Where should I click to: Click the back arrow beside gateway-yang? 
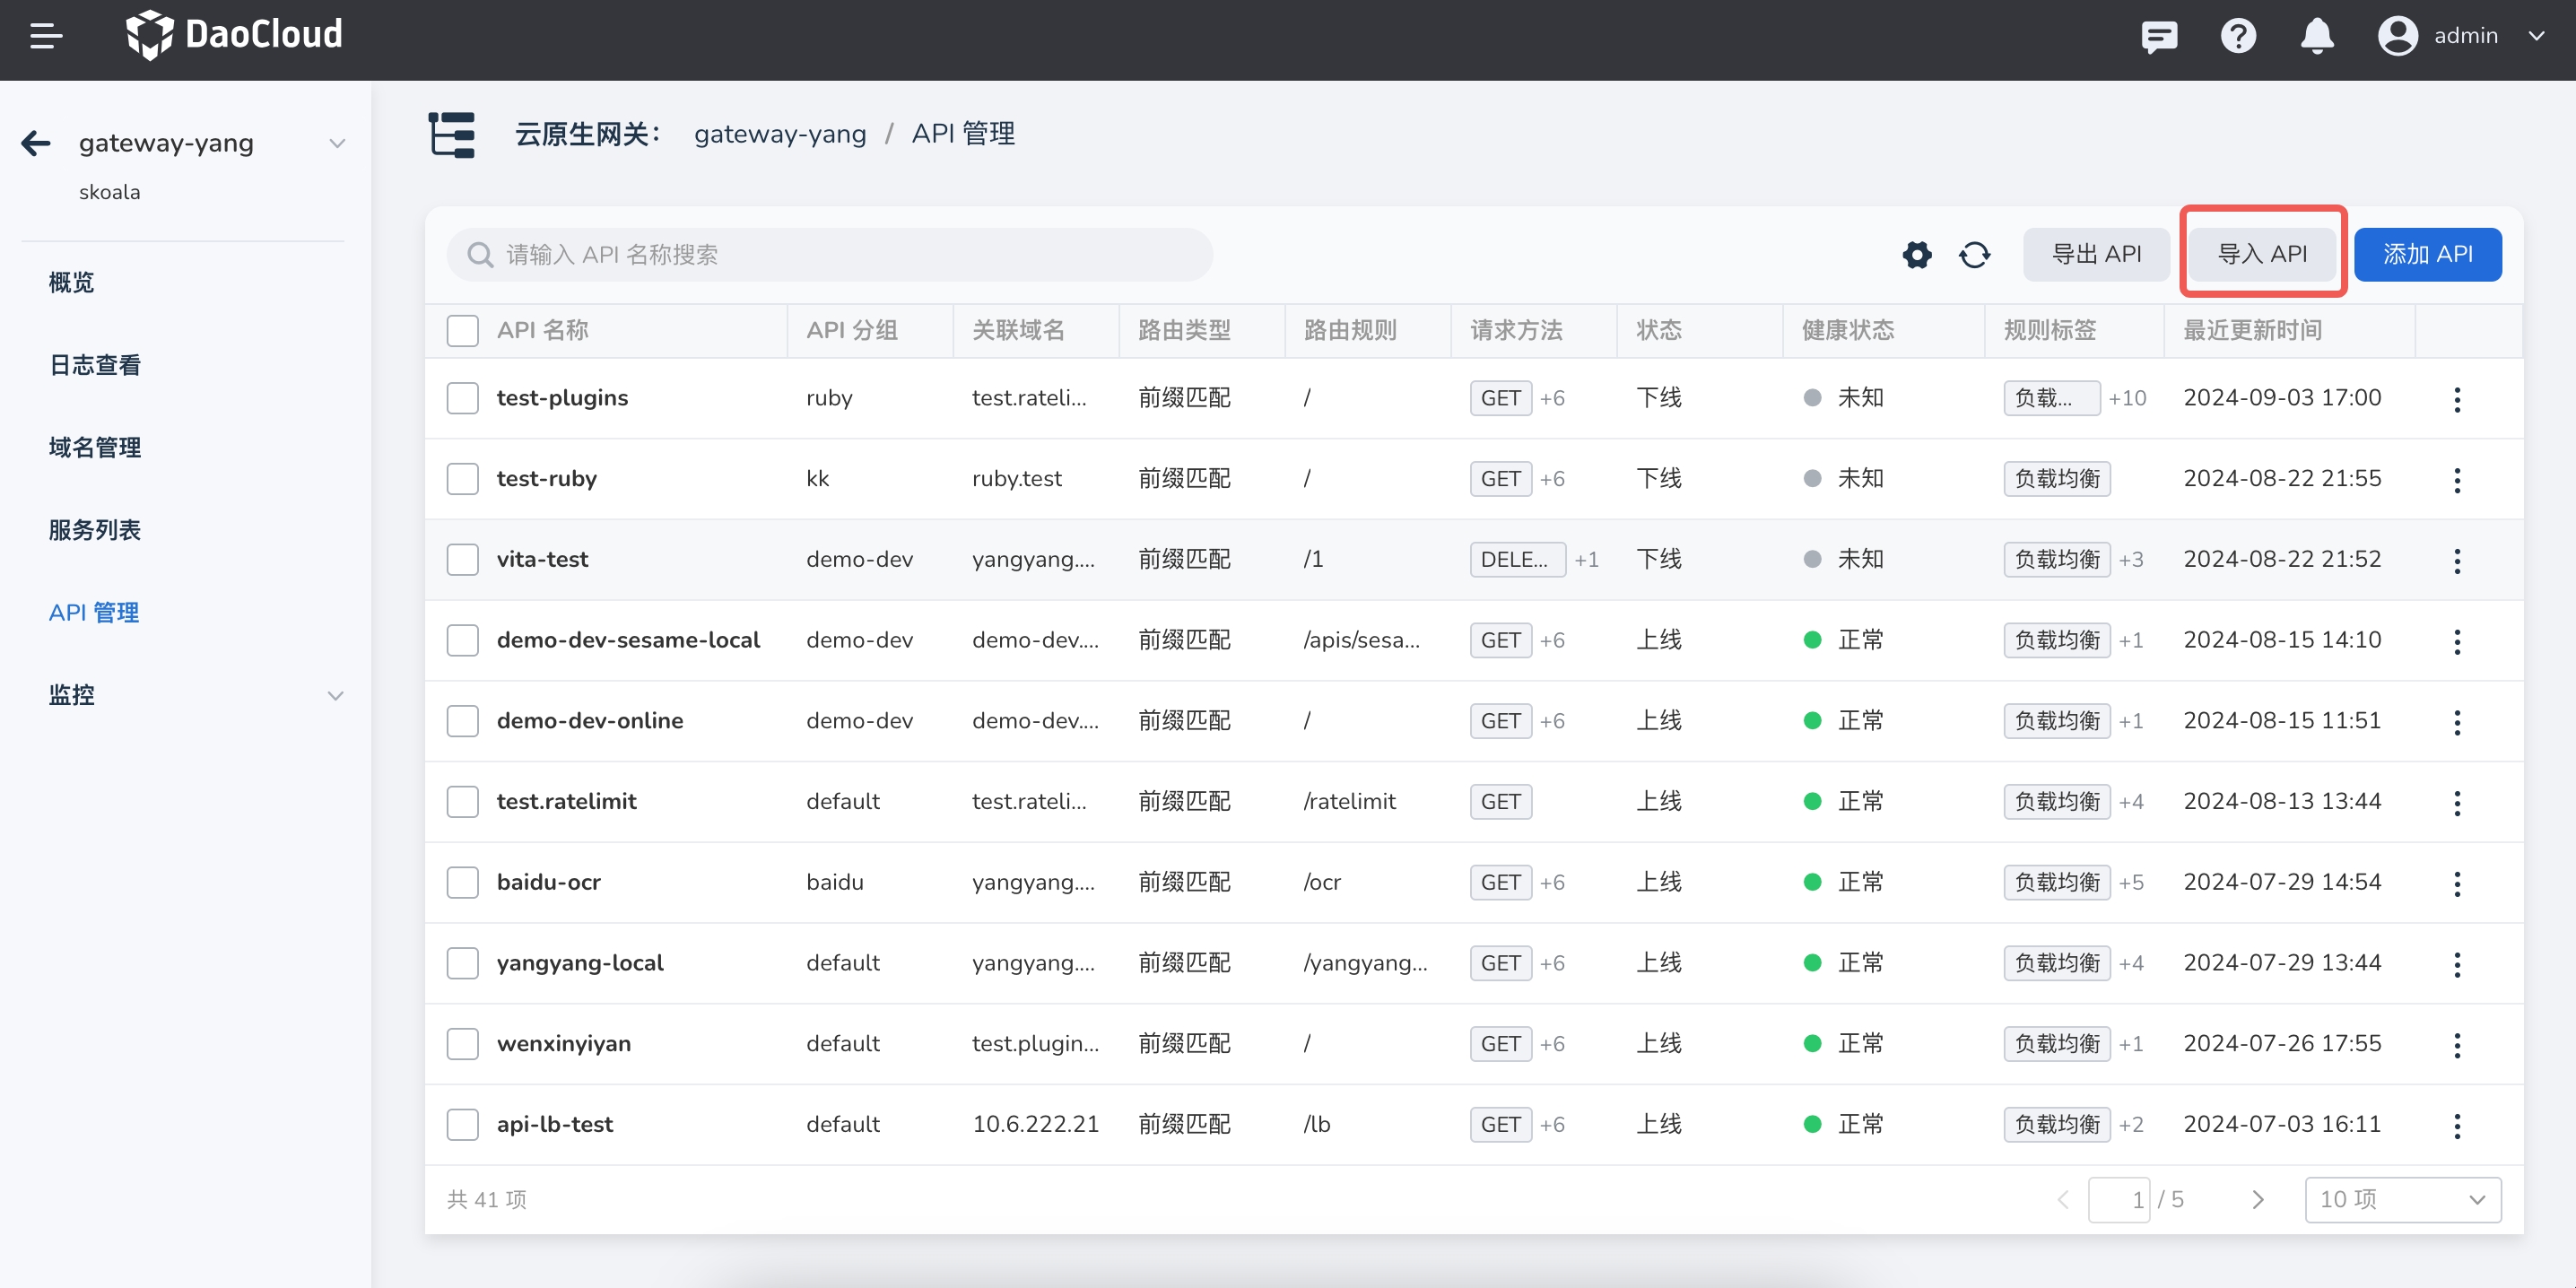pyautogui.click(x=36, y=143)
